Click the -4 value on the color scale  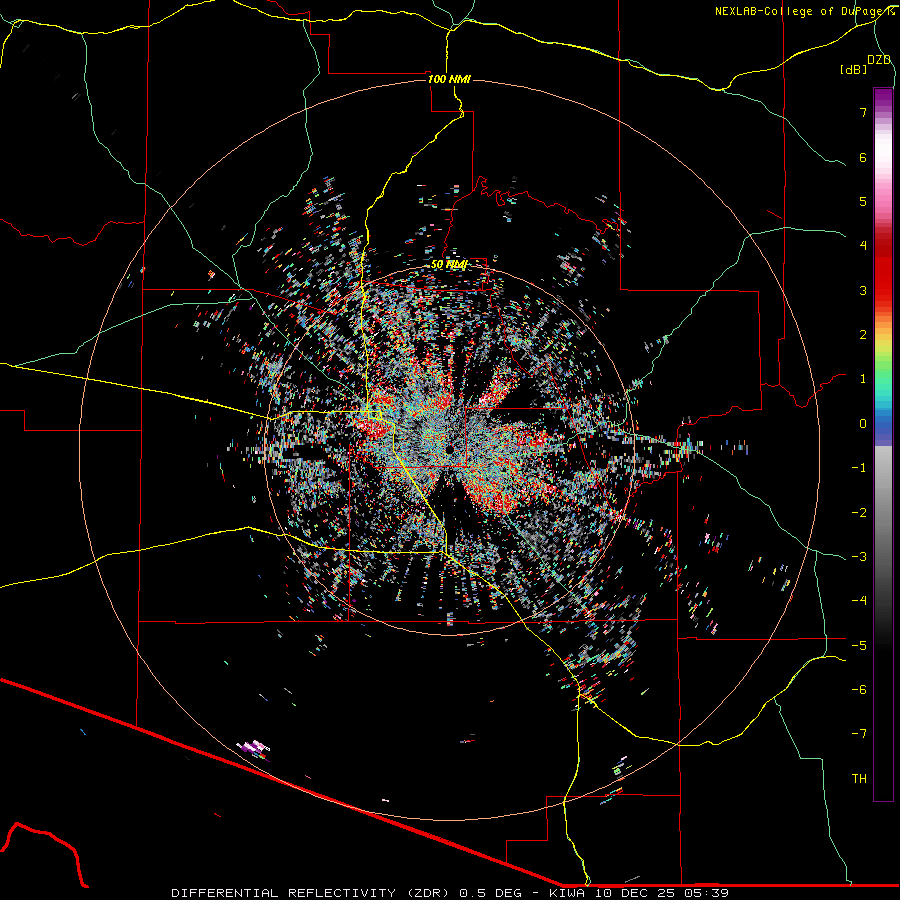click(859, 600)
